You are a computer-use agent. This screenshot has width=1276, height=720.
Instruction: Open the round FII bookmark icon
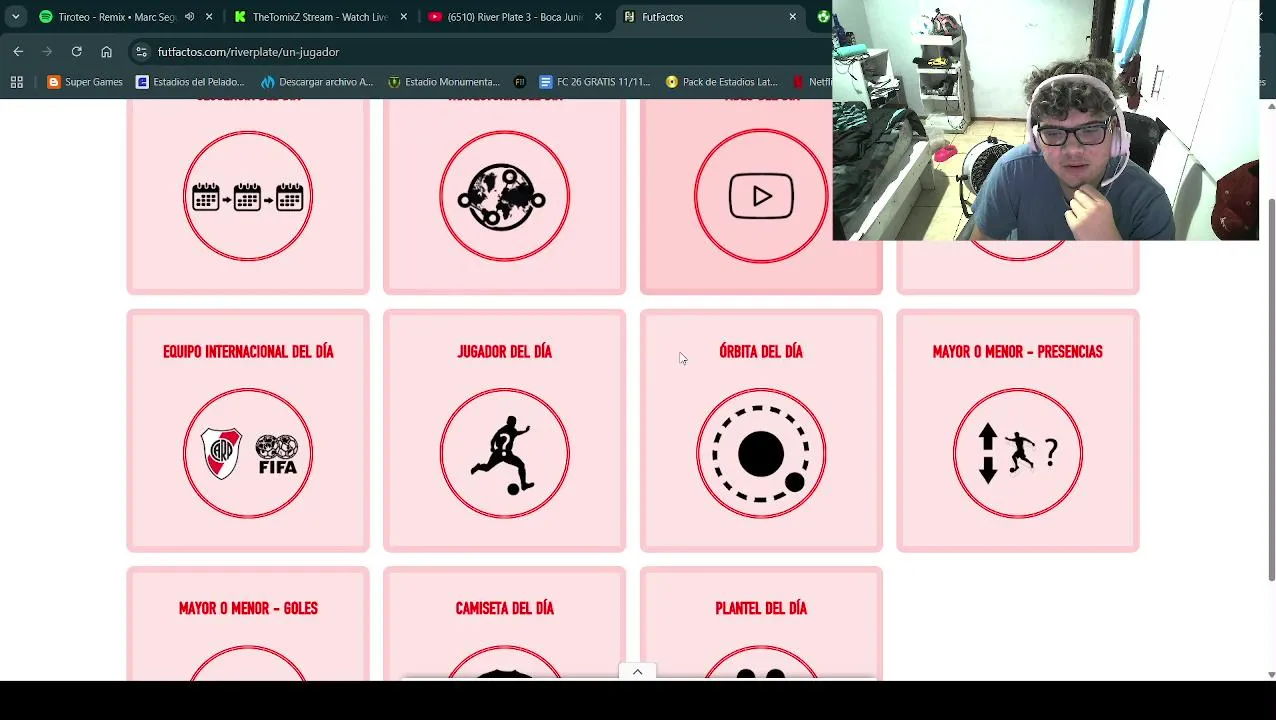519,82
